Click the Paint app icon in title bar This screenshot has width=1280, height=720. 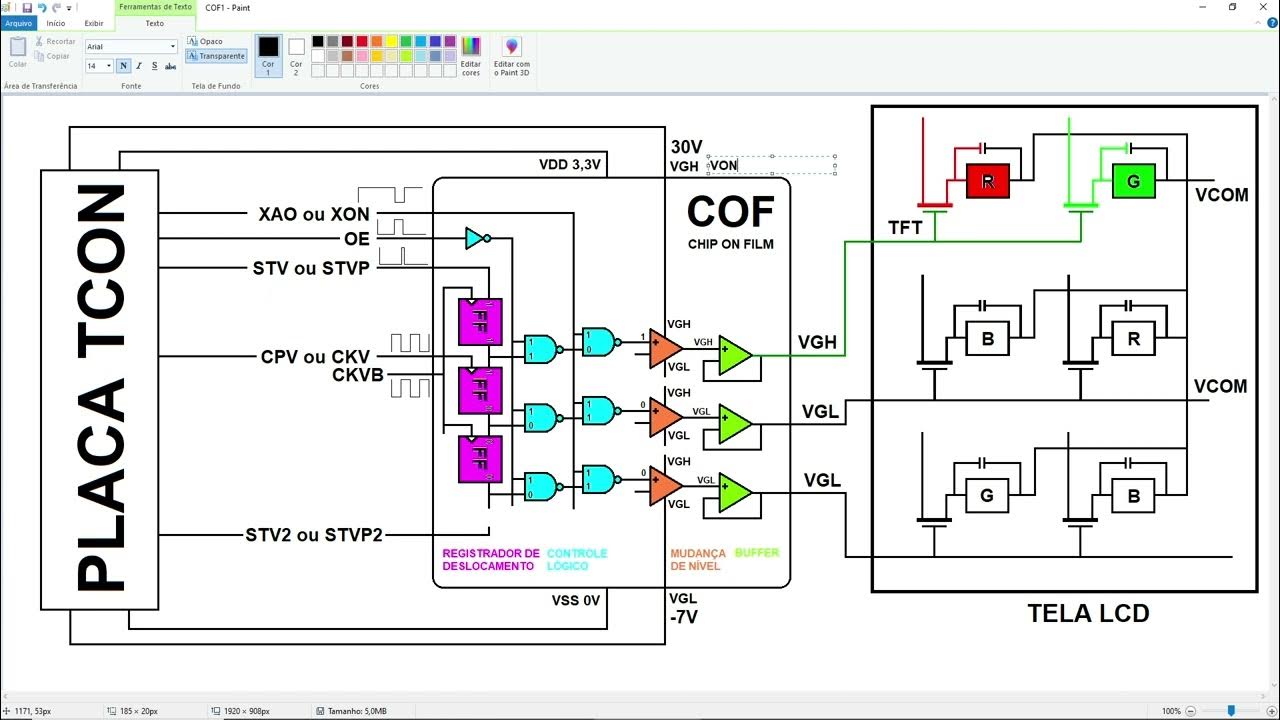8,7
